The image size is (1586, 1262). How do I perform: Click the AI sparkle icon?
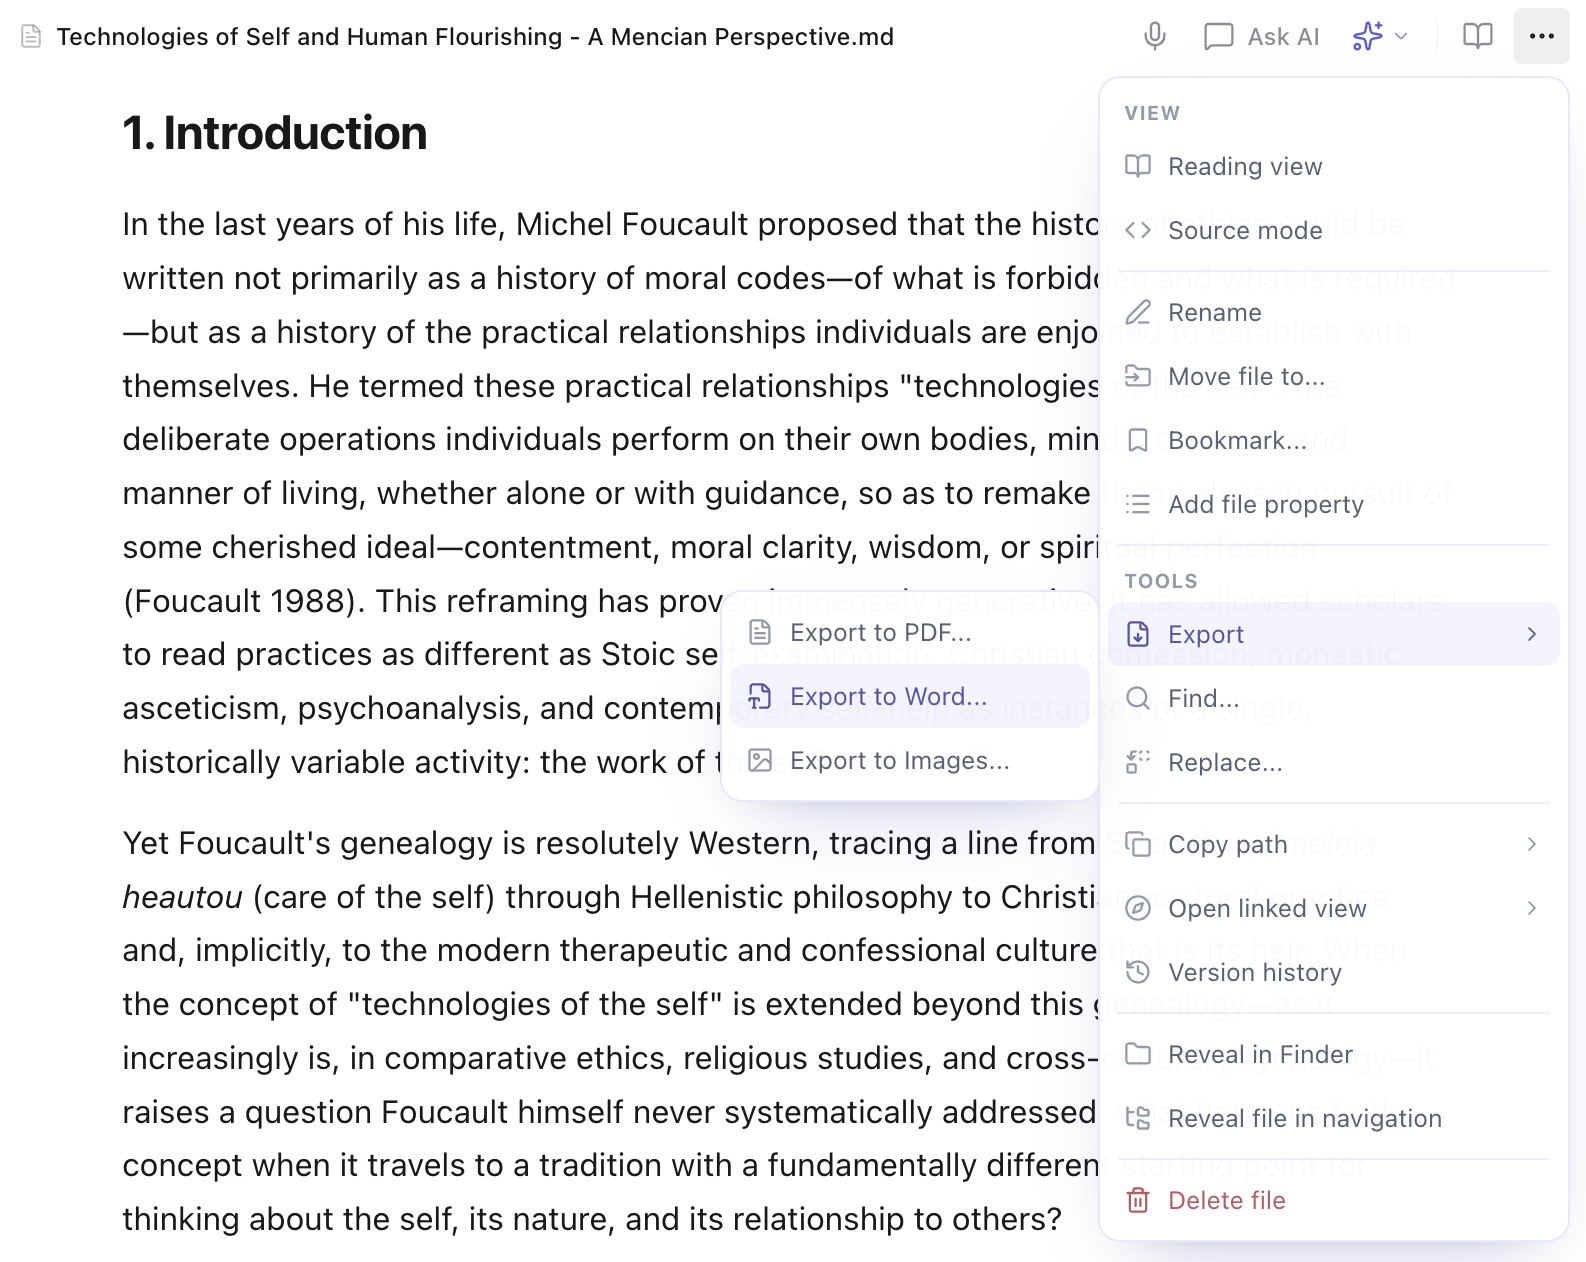(x=1367, y=37)
